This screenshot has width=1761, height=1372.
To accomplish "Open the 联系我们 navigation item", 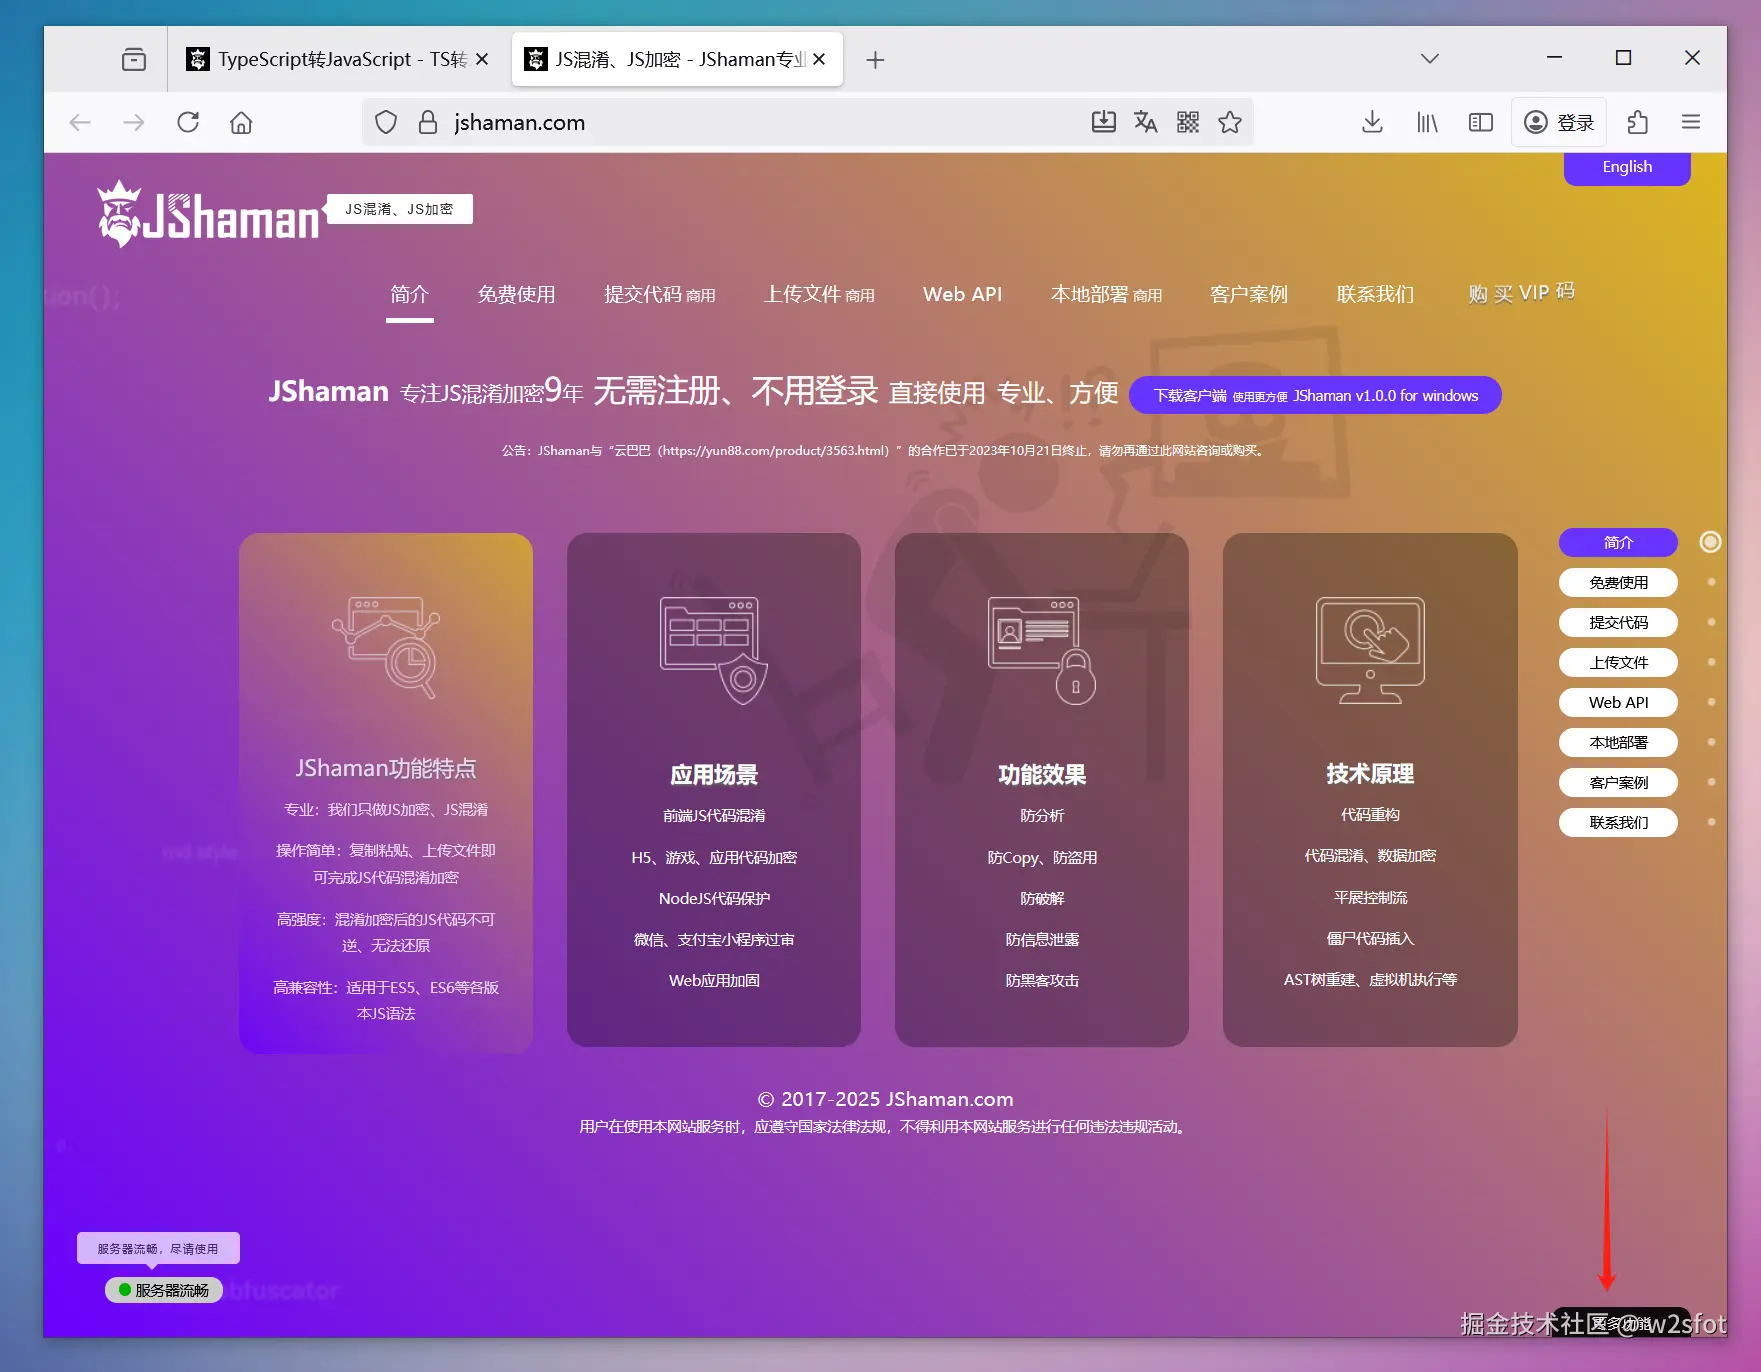I will (1376, 294).
